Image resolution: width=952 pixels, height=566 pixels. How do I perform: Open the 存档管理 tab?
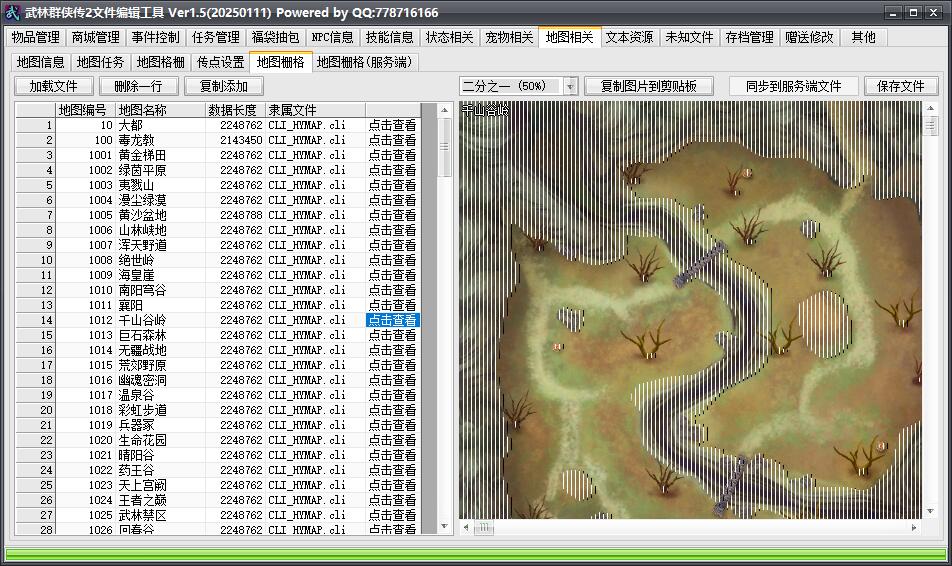pos(749,37)
